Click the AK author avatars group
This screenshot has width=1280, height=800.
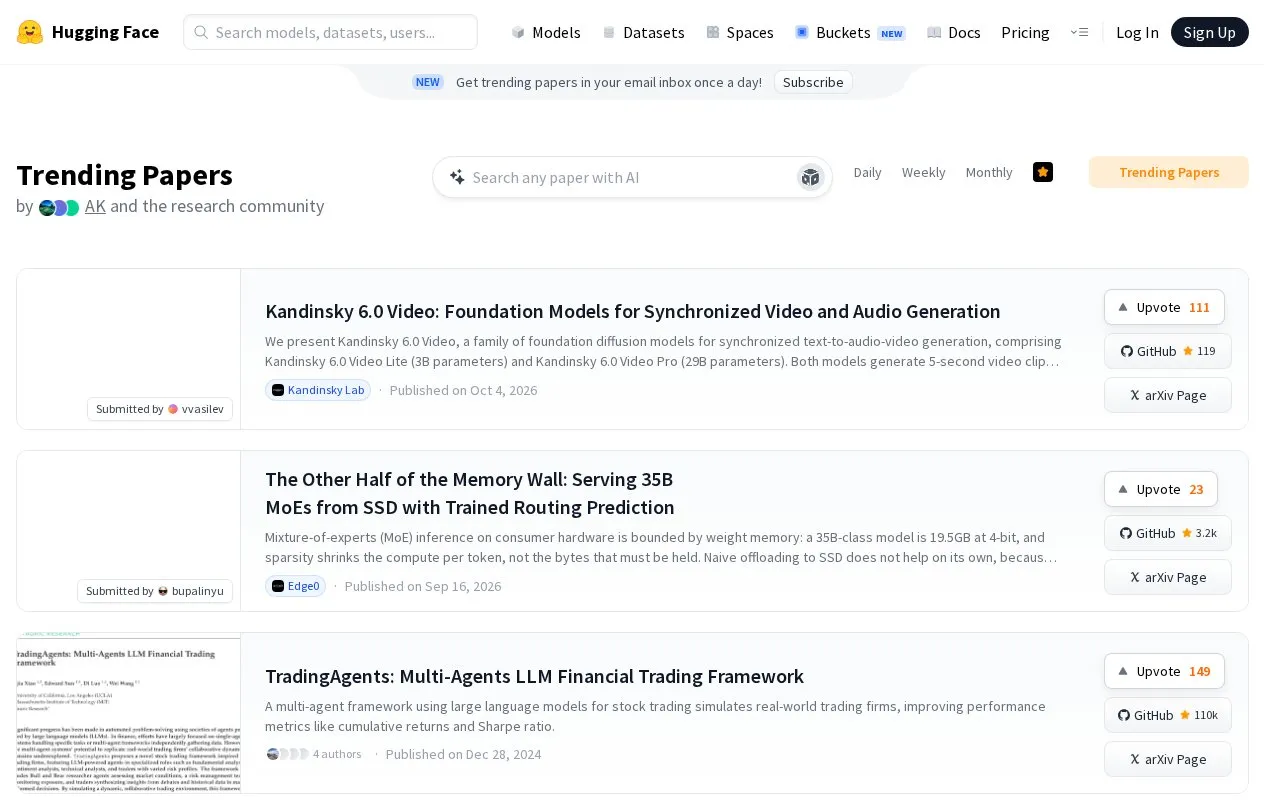point(59,208)
